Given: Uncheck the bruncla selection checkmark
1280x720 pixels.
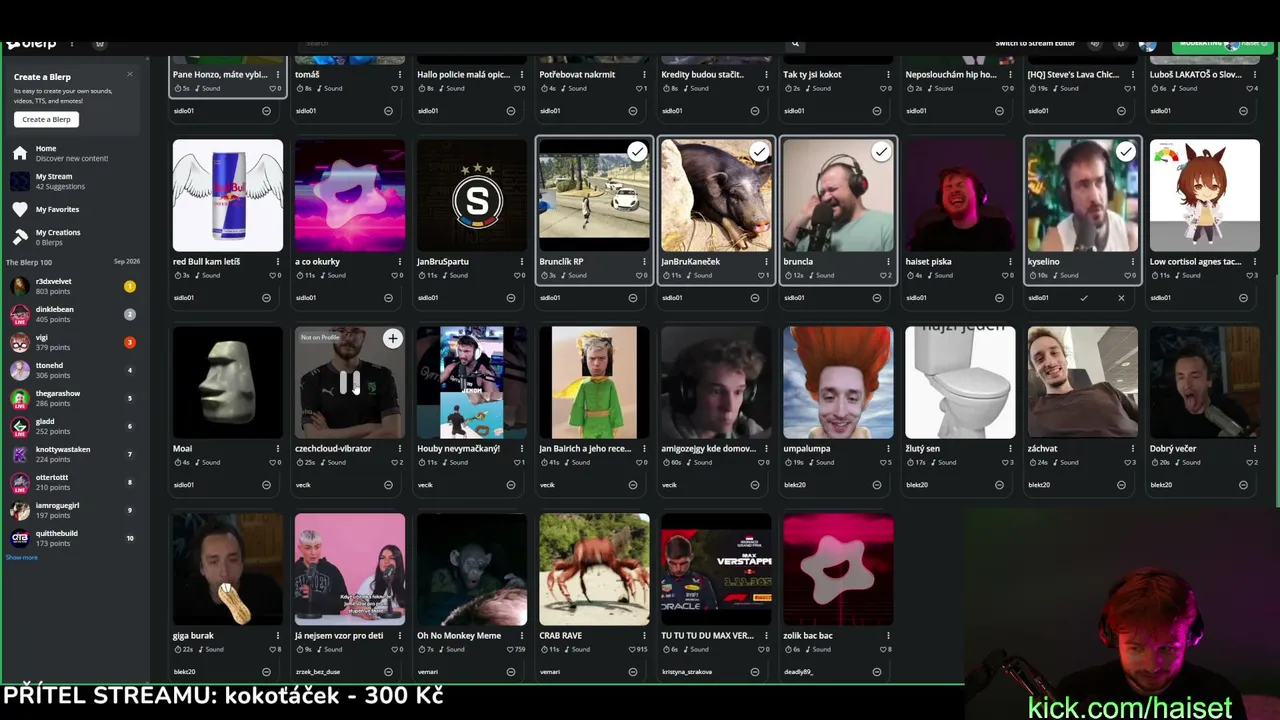Looking at the screenshot, I should click(881, 152).
